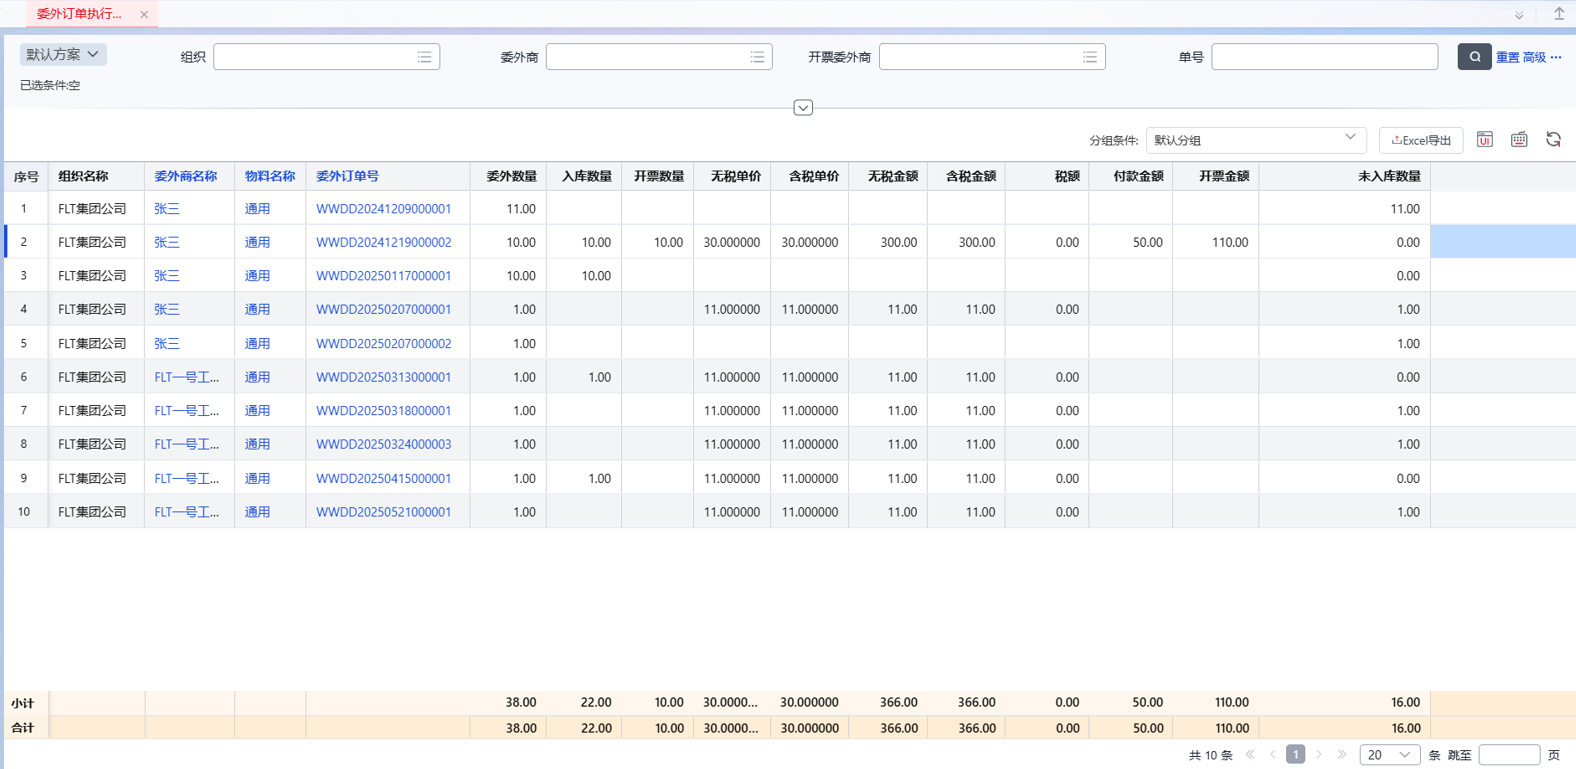Click the 跳至 page number input
The image size is (1576, 769).
coord(1509,755)
